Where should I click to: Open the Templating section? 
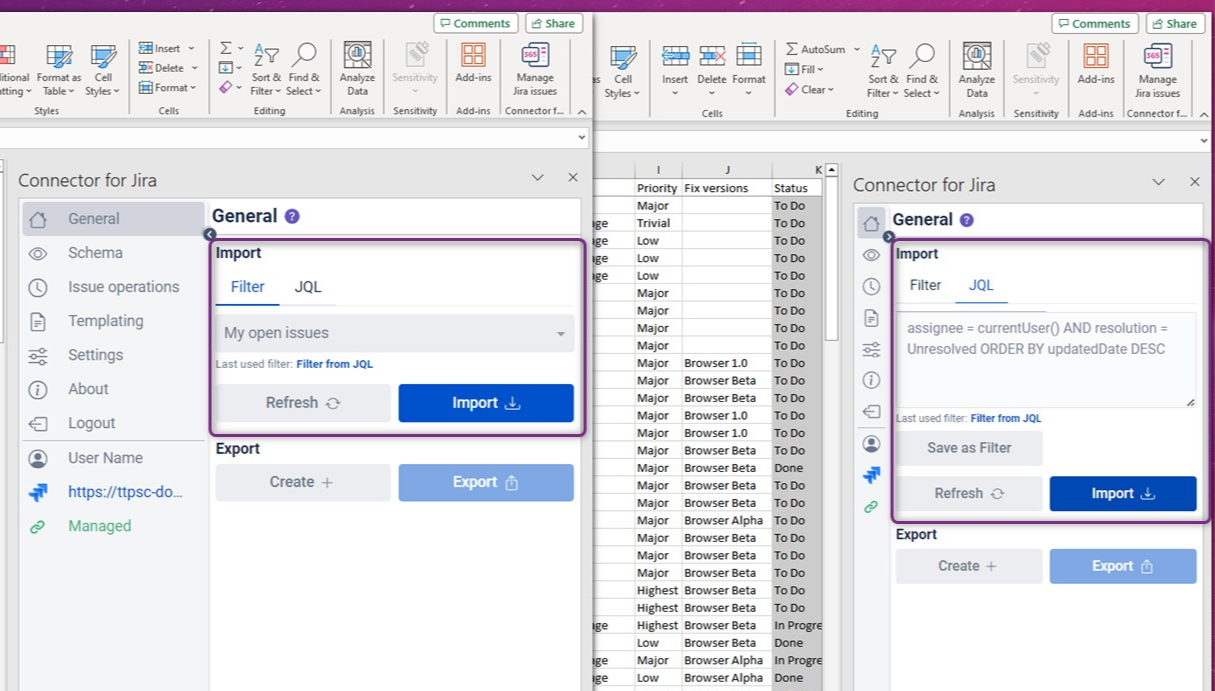(x=105, y=321)
